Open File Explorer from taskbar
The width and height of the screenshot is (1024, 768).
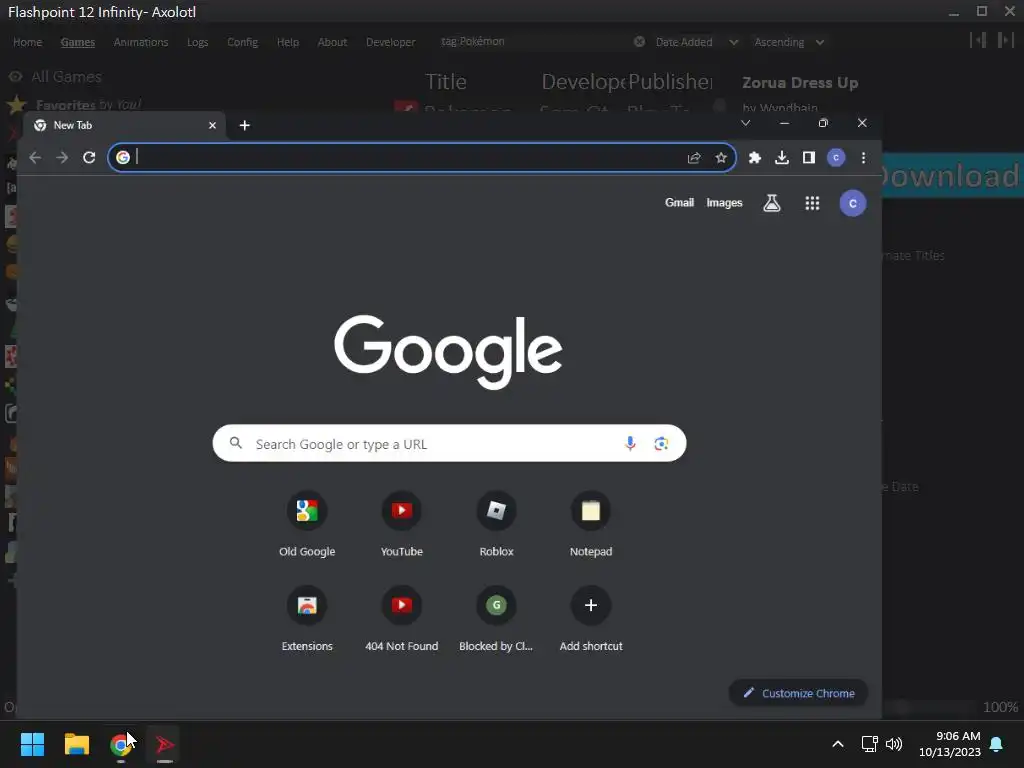(76, 744)
